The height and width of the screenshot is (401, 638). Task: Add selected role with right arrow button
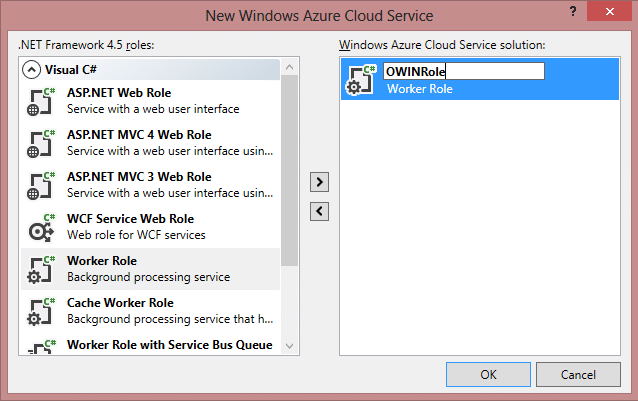point(319,182)
